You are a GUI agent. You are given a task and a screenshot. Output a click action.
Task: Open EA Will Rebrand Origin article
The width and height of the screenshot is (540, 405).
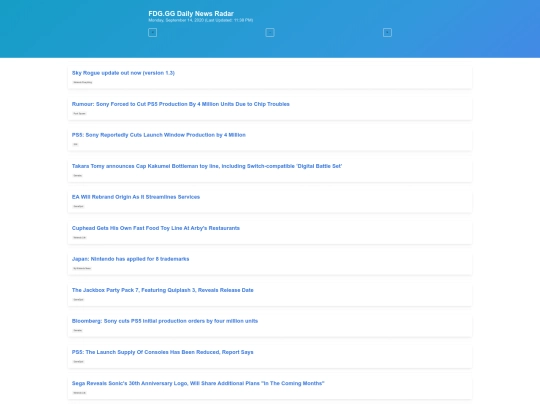tap(136, 197)
